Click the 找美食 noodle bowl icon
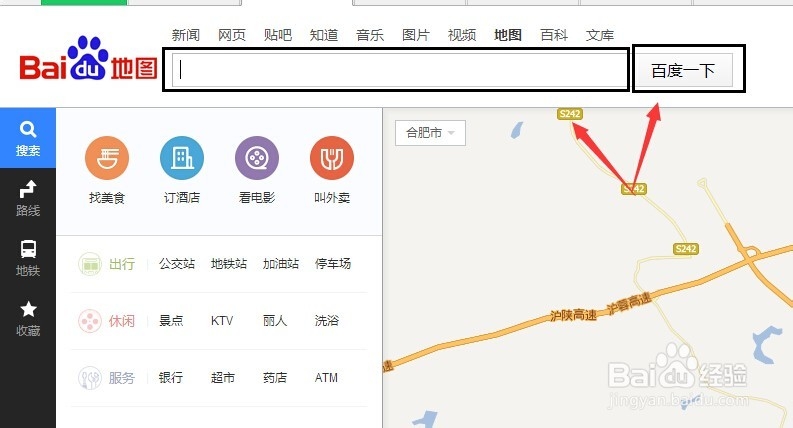Screen dimensions: 793x428 (x=107, y=158)
